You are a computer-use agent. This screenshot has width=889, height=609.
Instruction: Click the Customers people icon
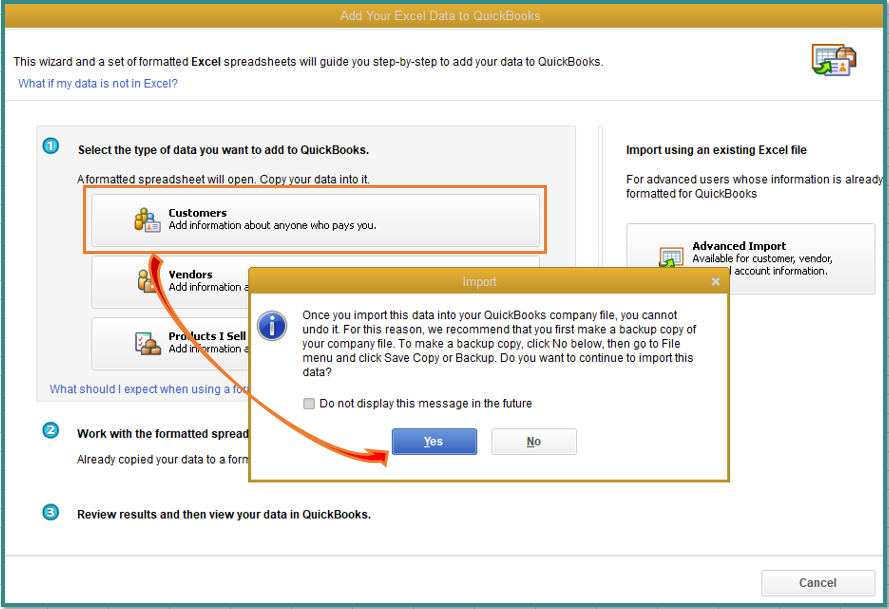(147, 219)
